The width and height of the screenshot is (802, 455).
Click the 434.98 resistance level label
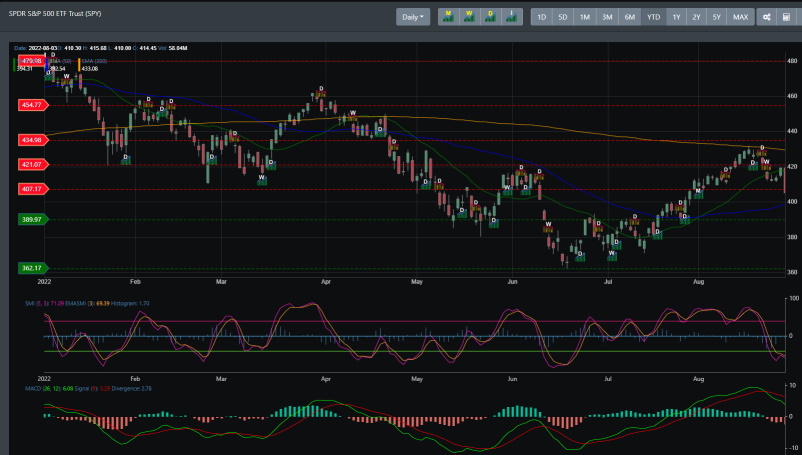point(33,140)
